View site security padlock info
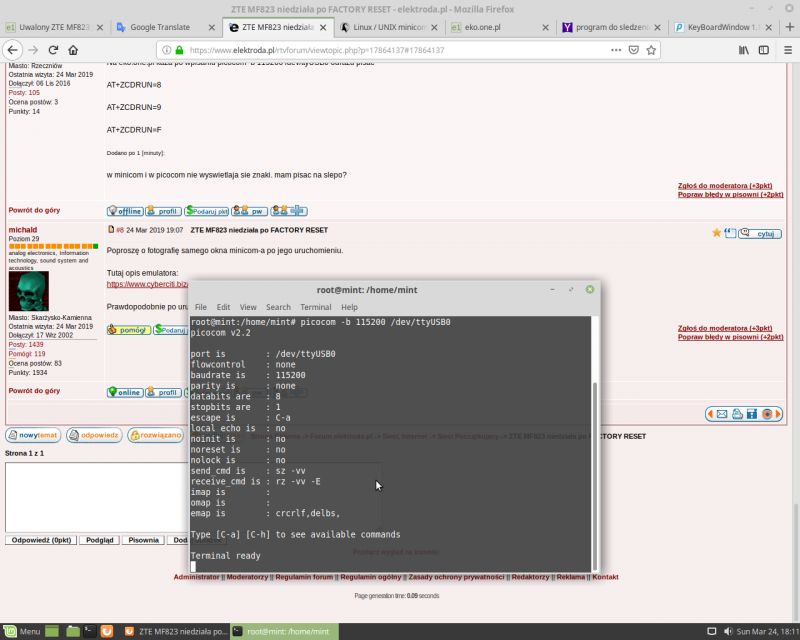This screenshot has width=800, height=640. tap(179, 50)
